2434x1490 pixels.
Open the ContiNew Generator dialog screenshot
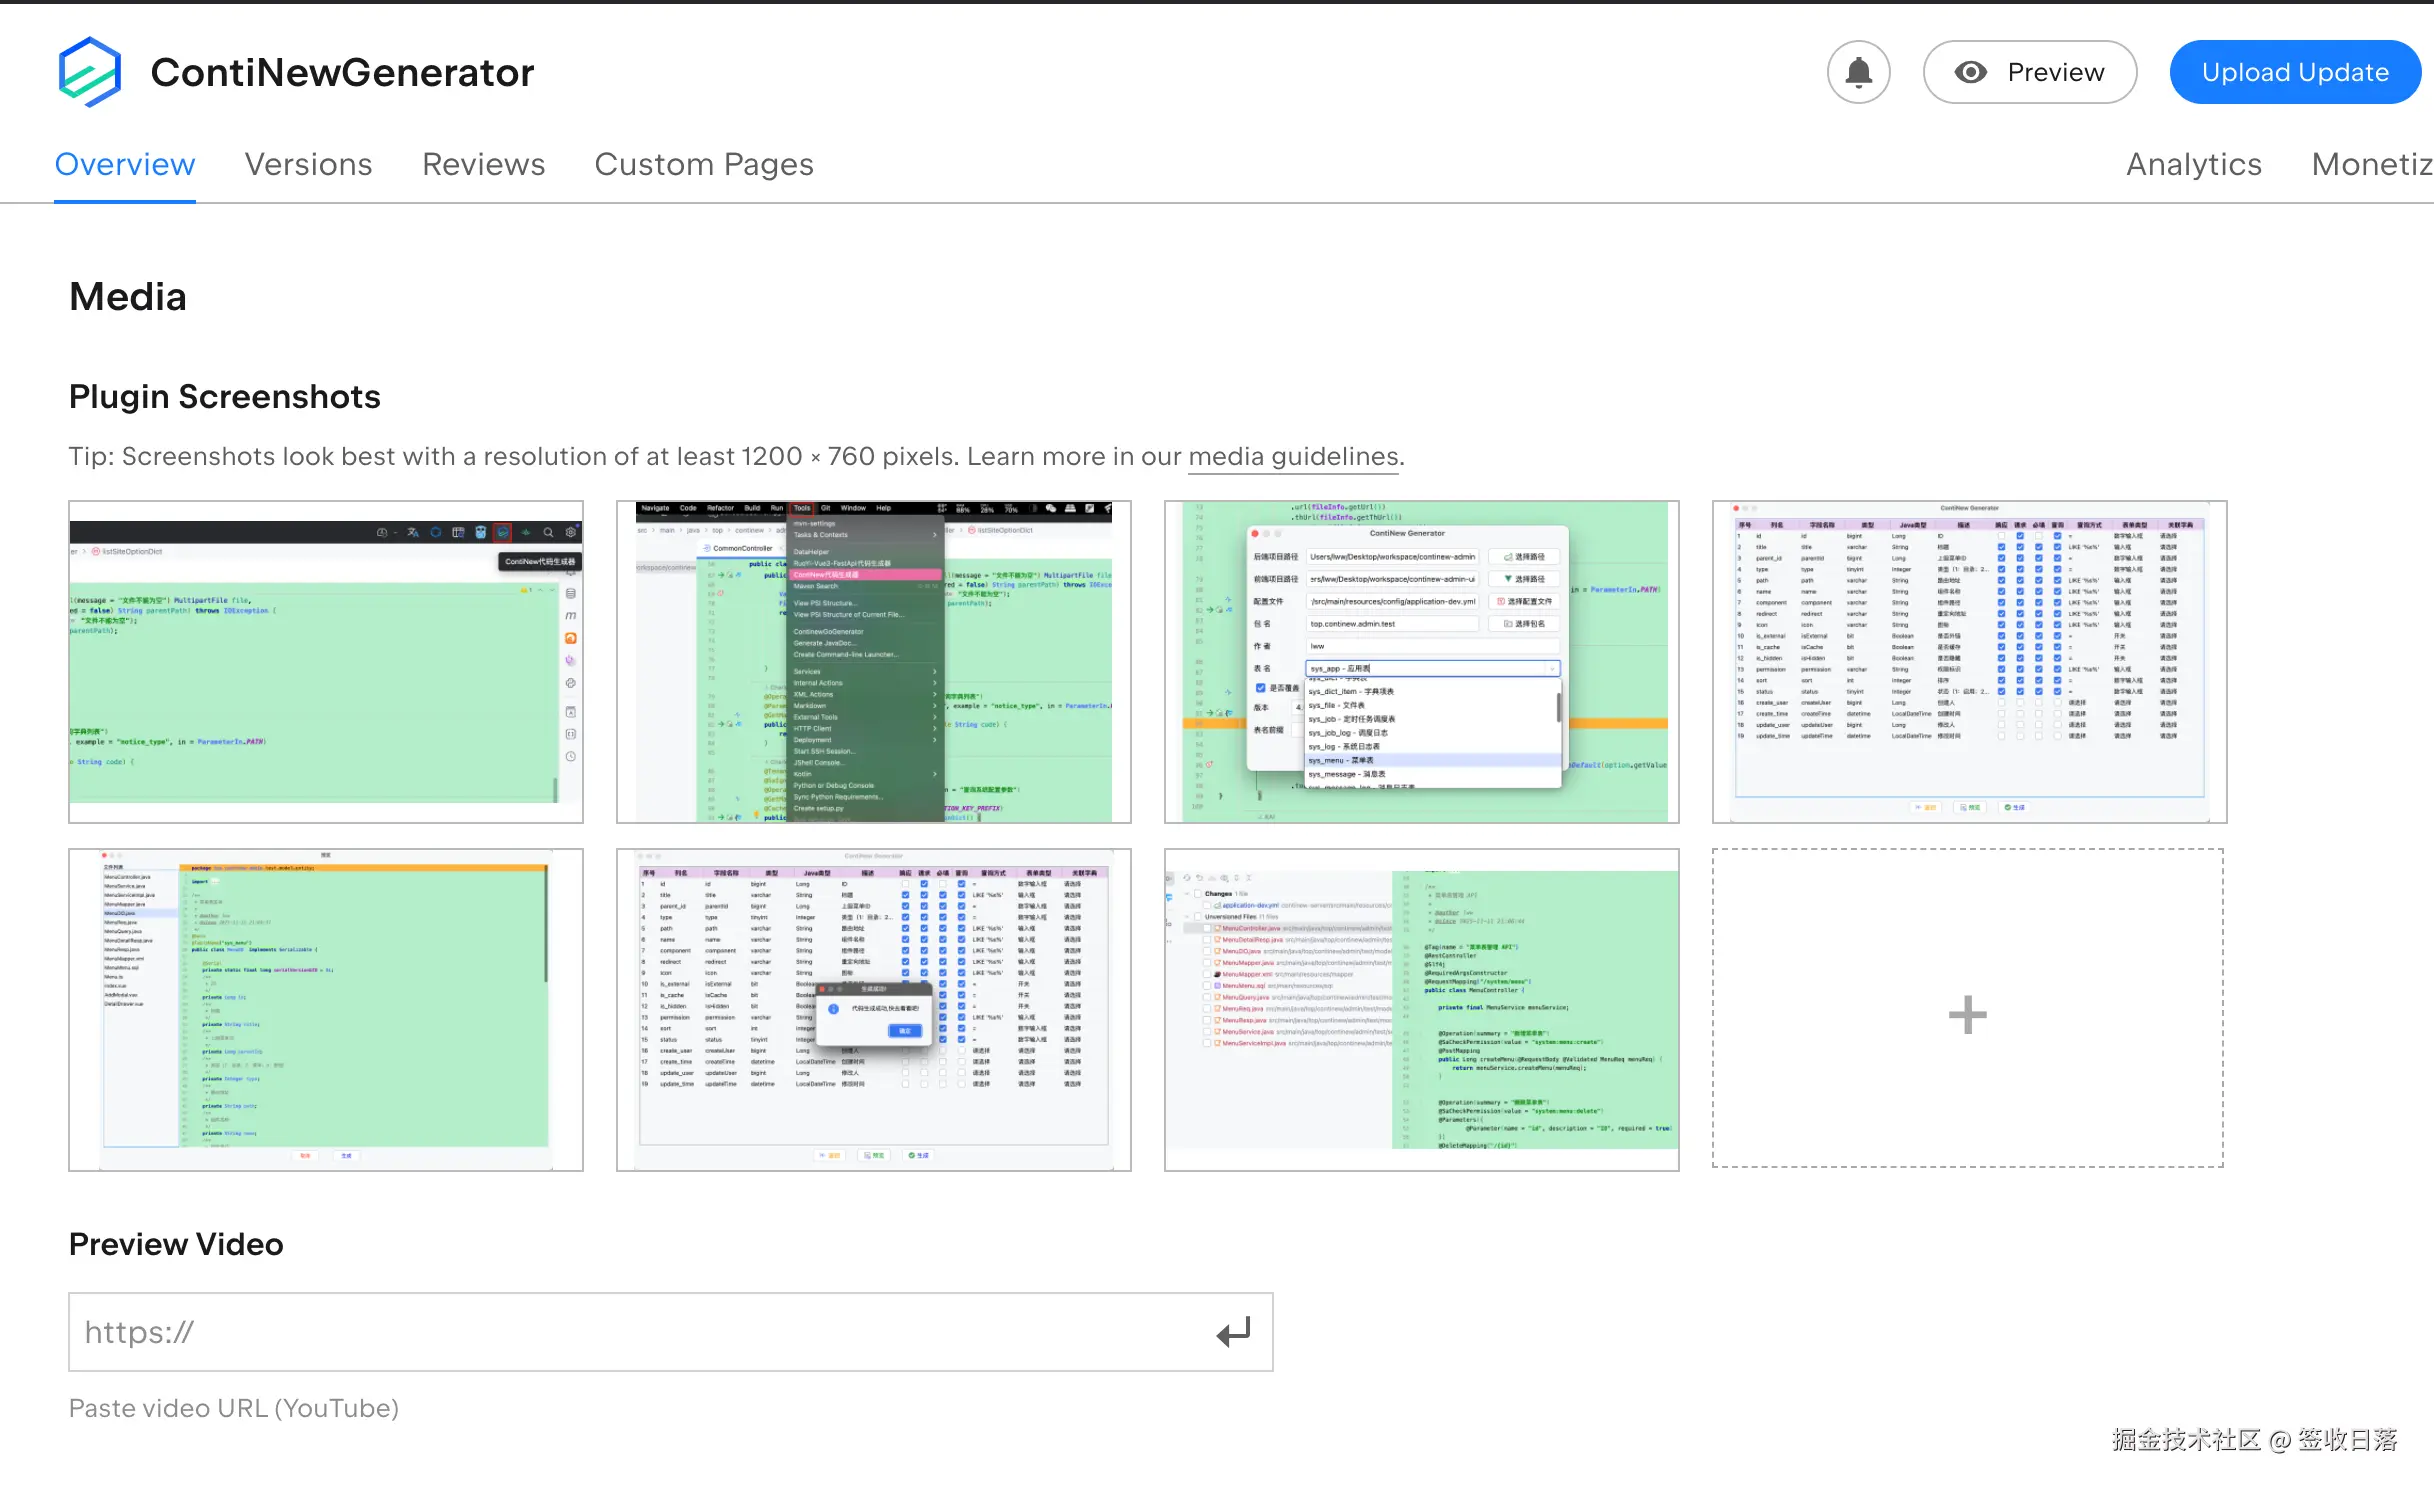1421,662
